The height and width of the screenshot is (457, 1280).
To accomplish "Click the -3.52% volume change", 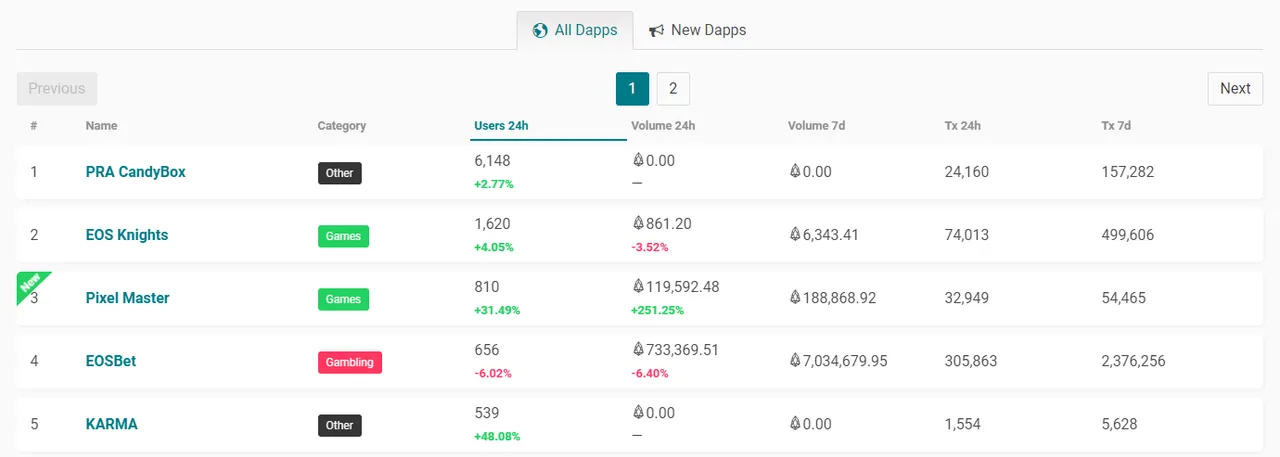I will (x=650, y=247).
